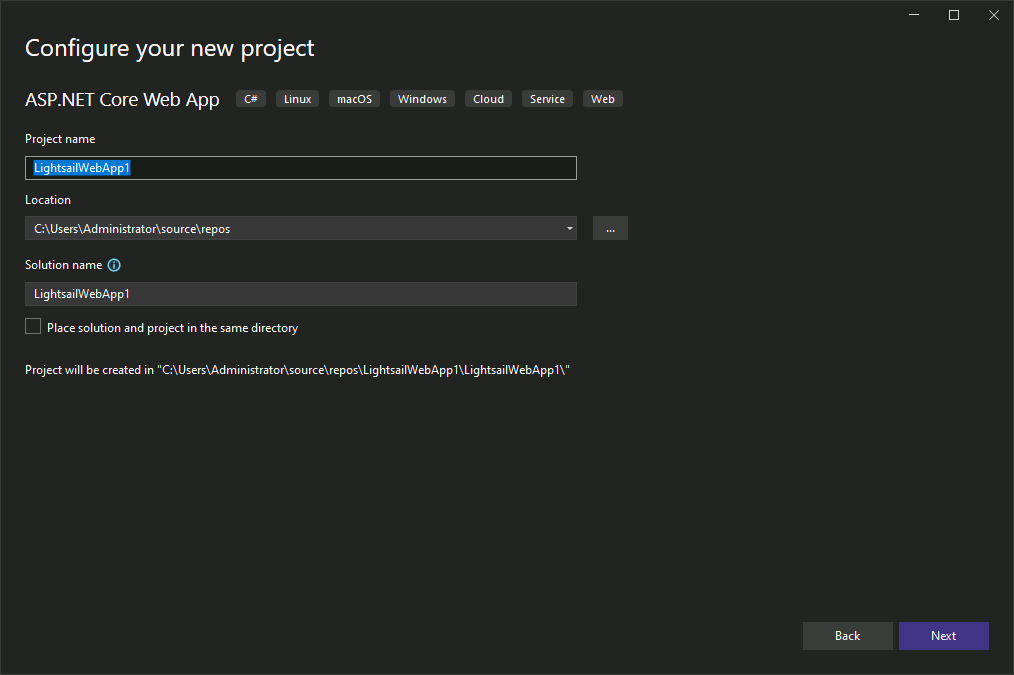Screen dimensions: 1014x675
Task: Click the Web tag
Action: point(603,99)
